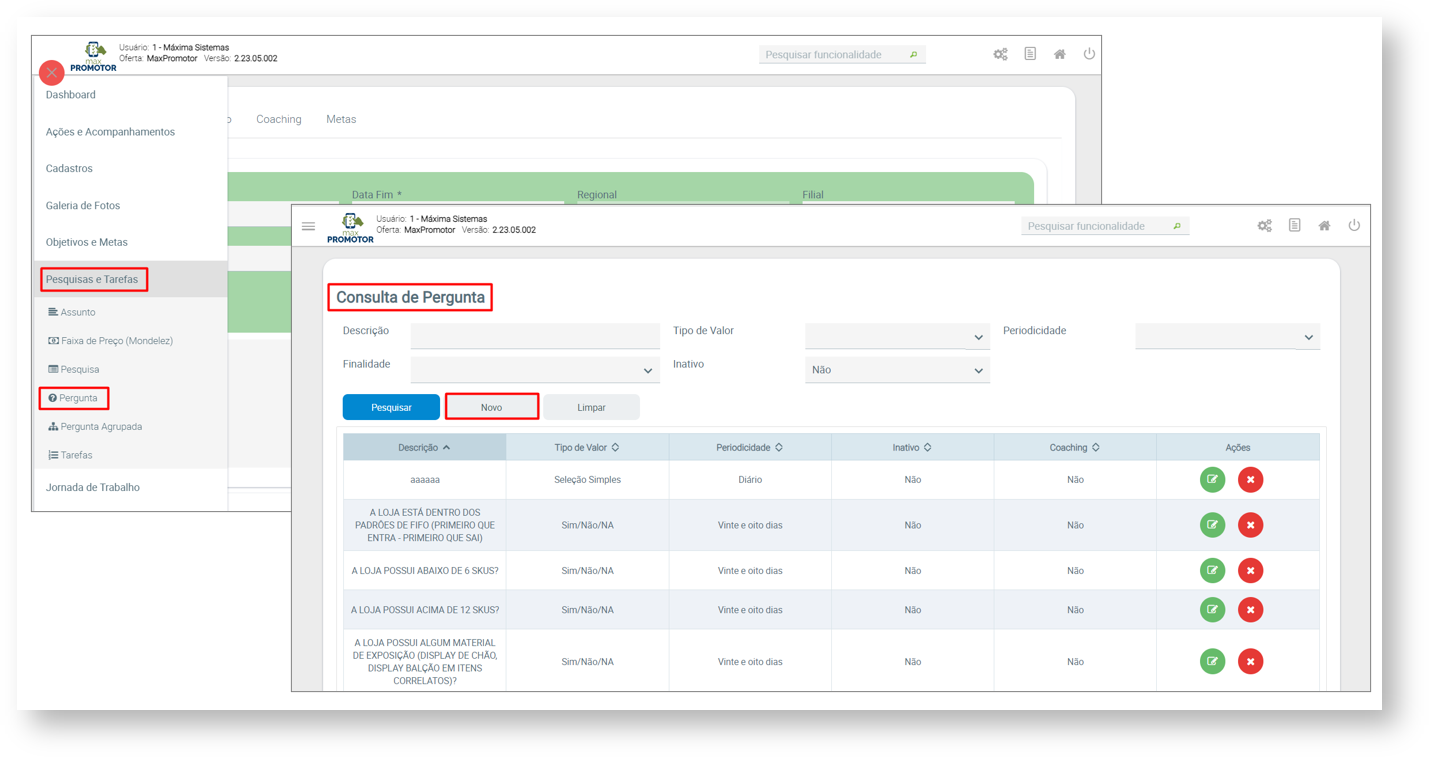The image size is (1430, 758).
Task: Click the blue Pesquisar button
Action: pyautogui.click(x=391, y=407)
